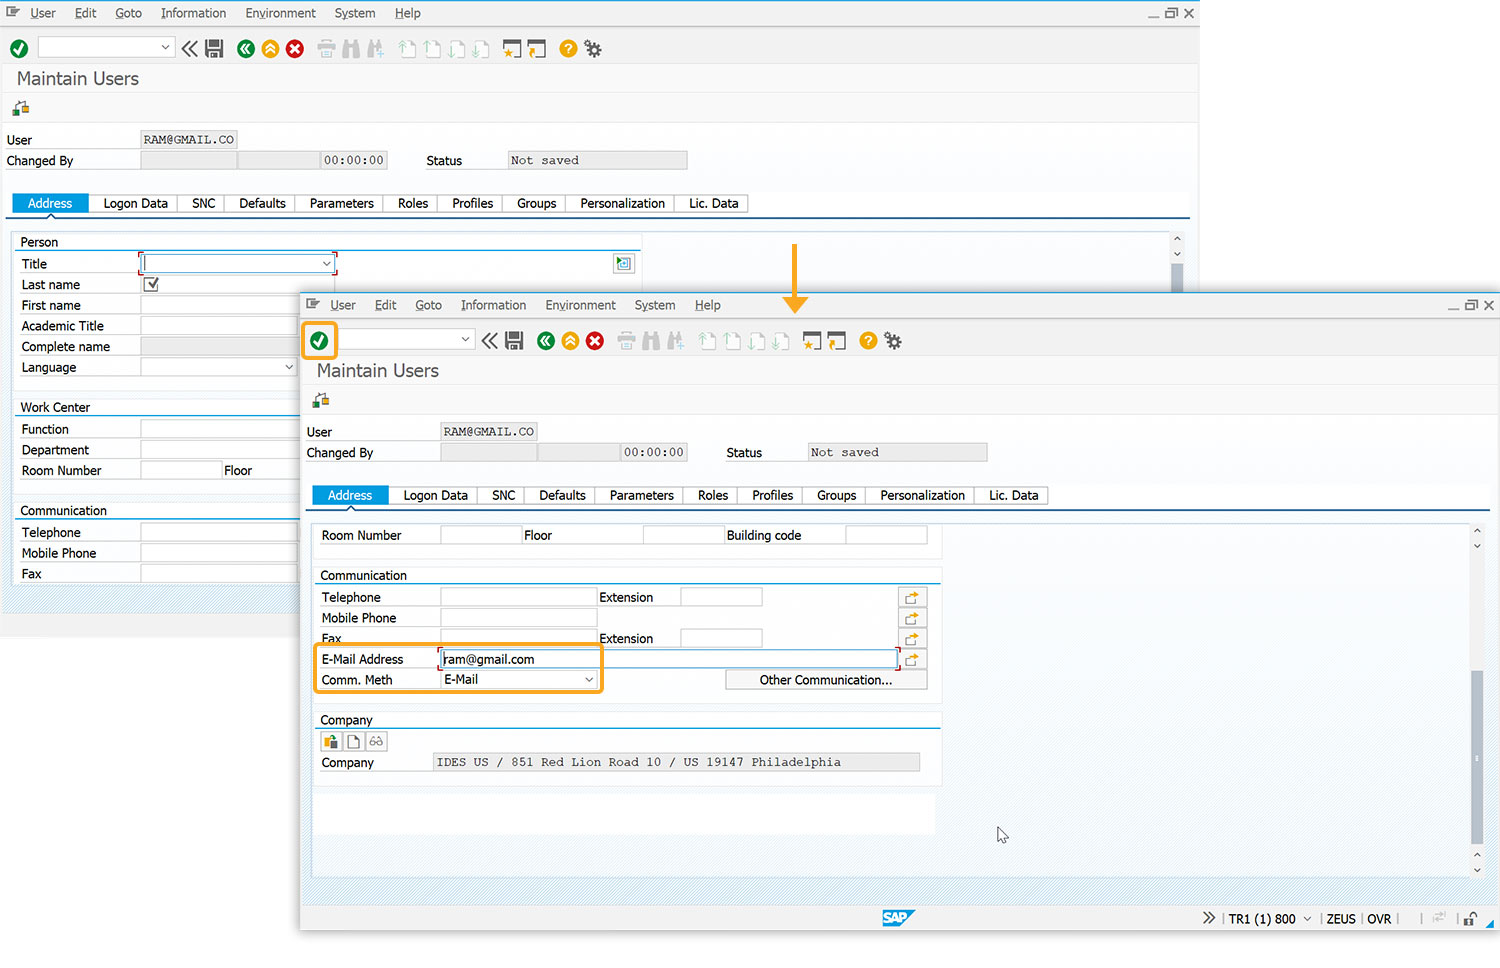Image resolution: width=1500 pixels, height=968 pixels.
Task: Select the Lic. Data tab in back window
Action: pos(713,204)
